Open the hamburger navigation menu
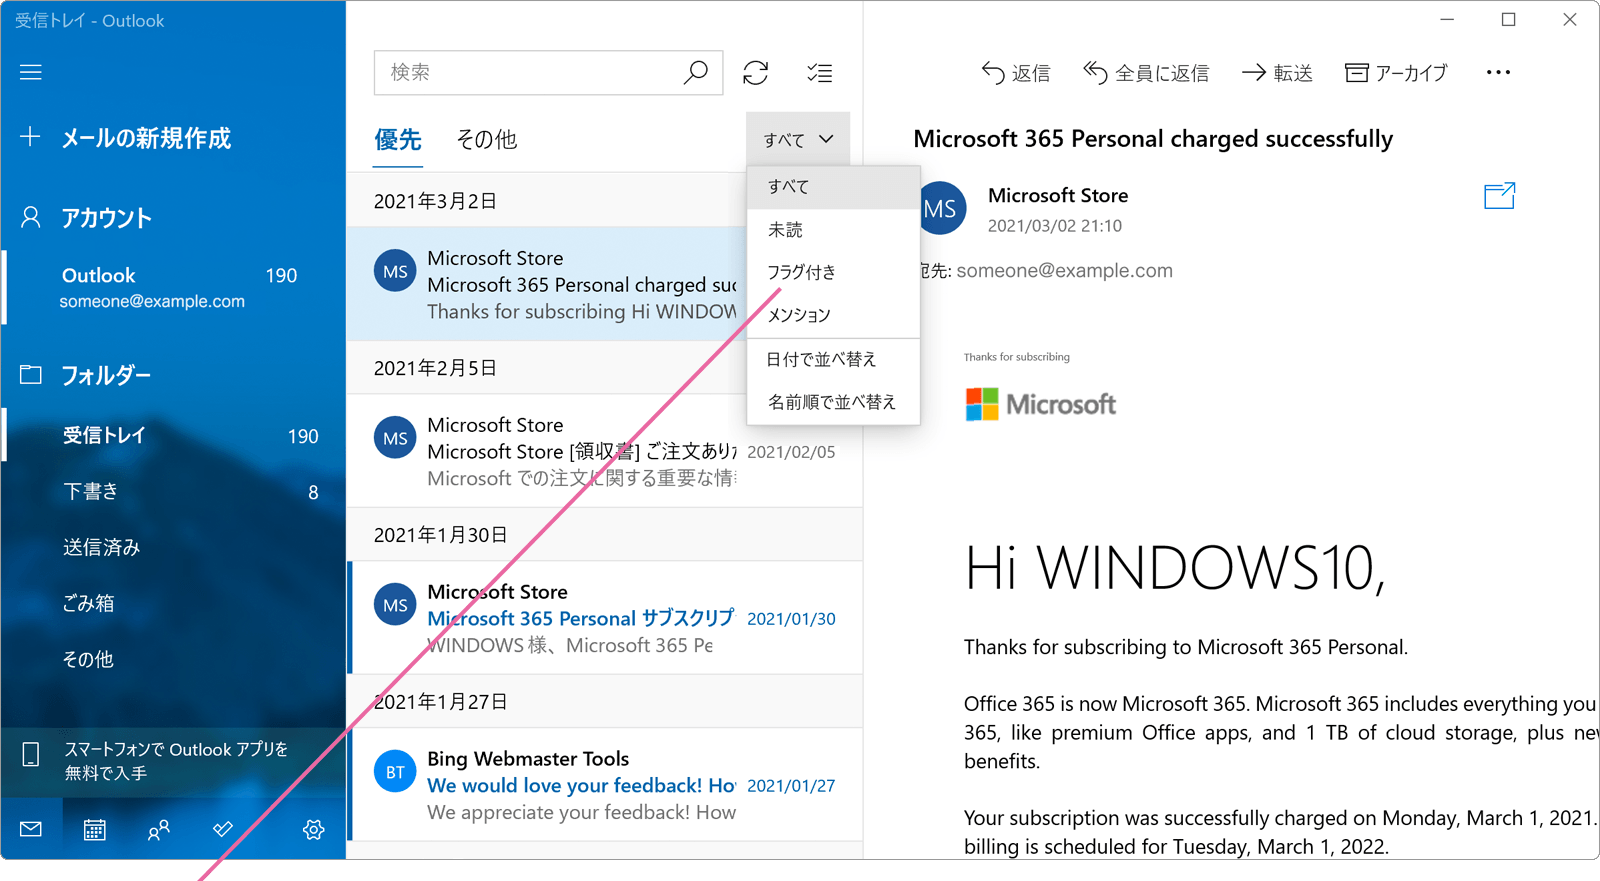Screen dimensions: 1600x881 click(31, 72)
